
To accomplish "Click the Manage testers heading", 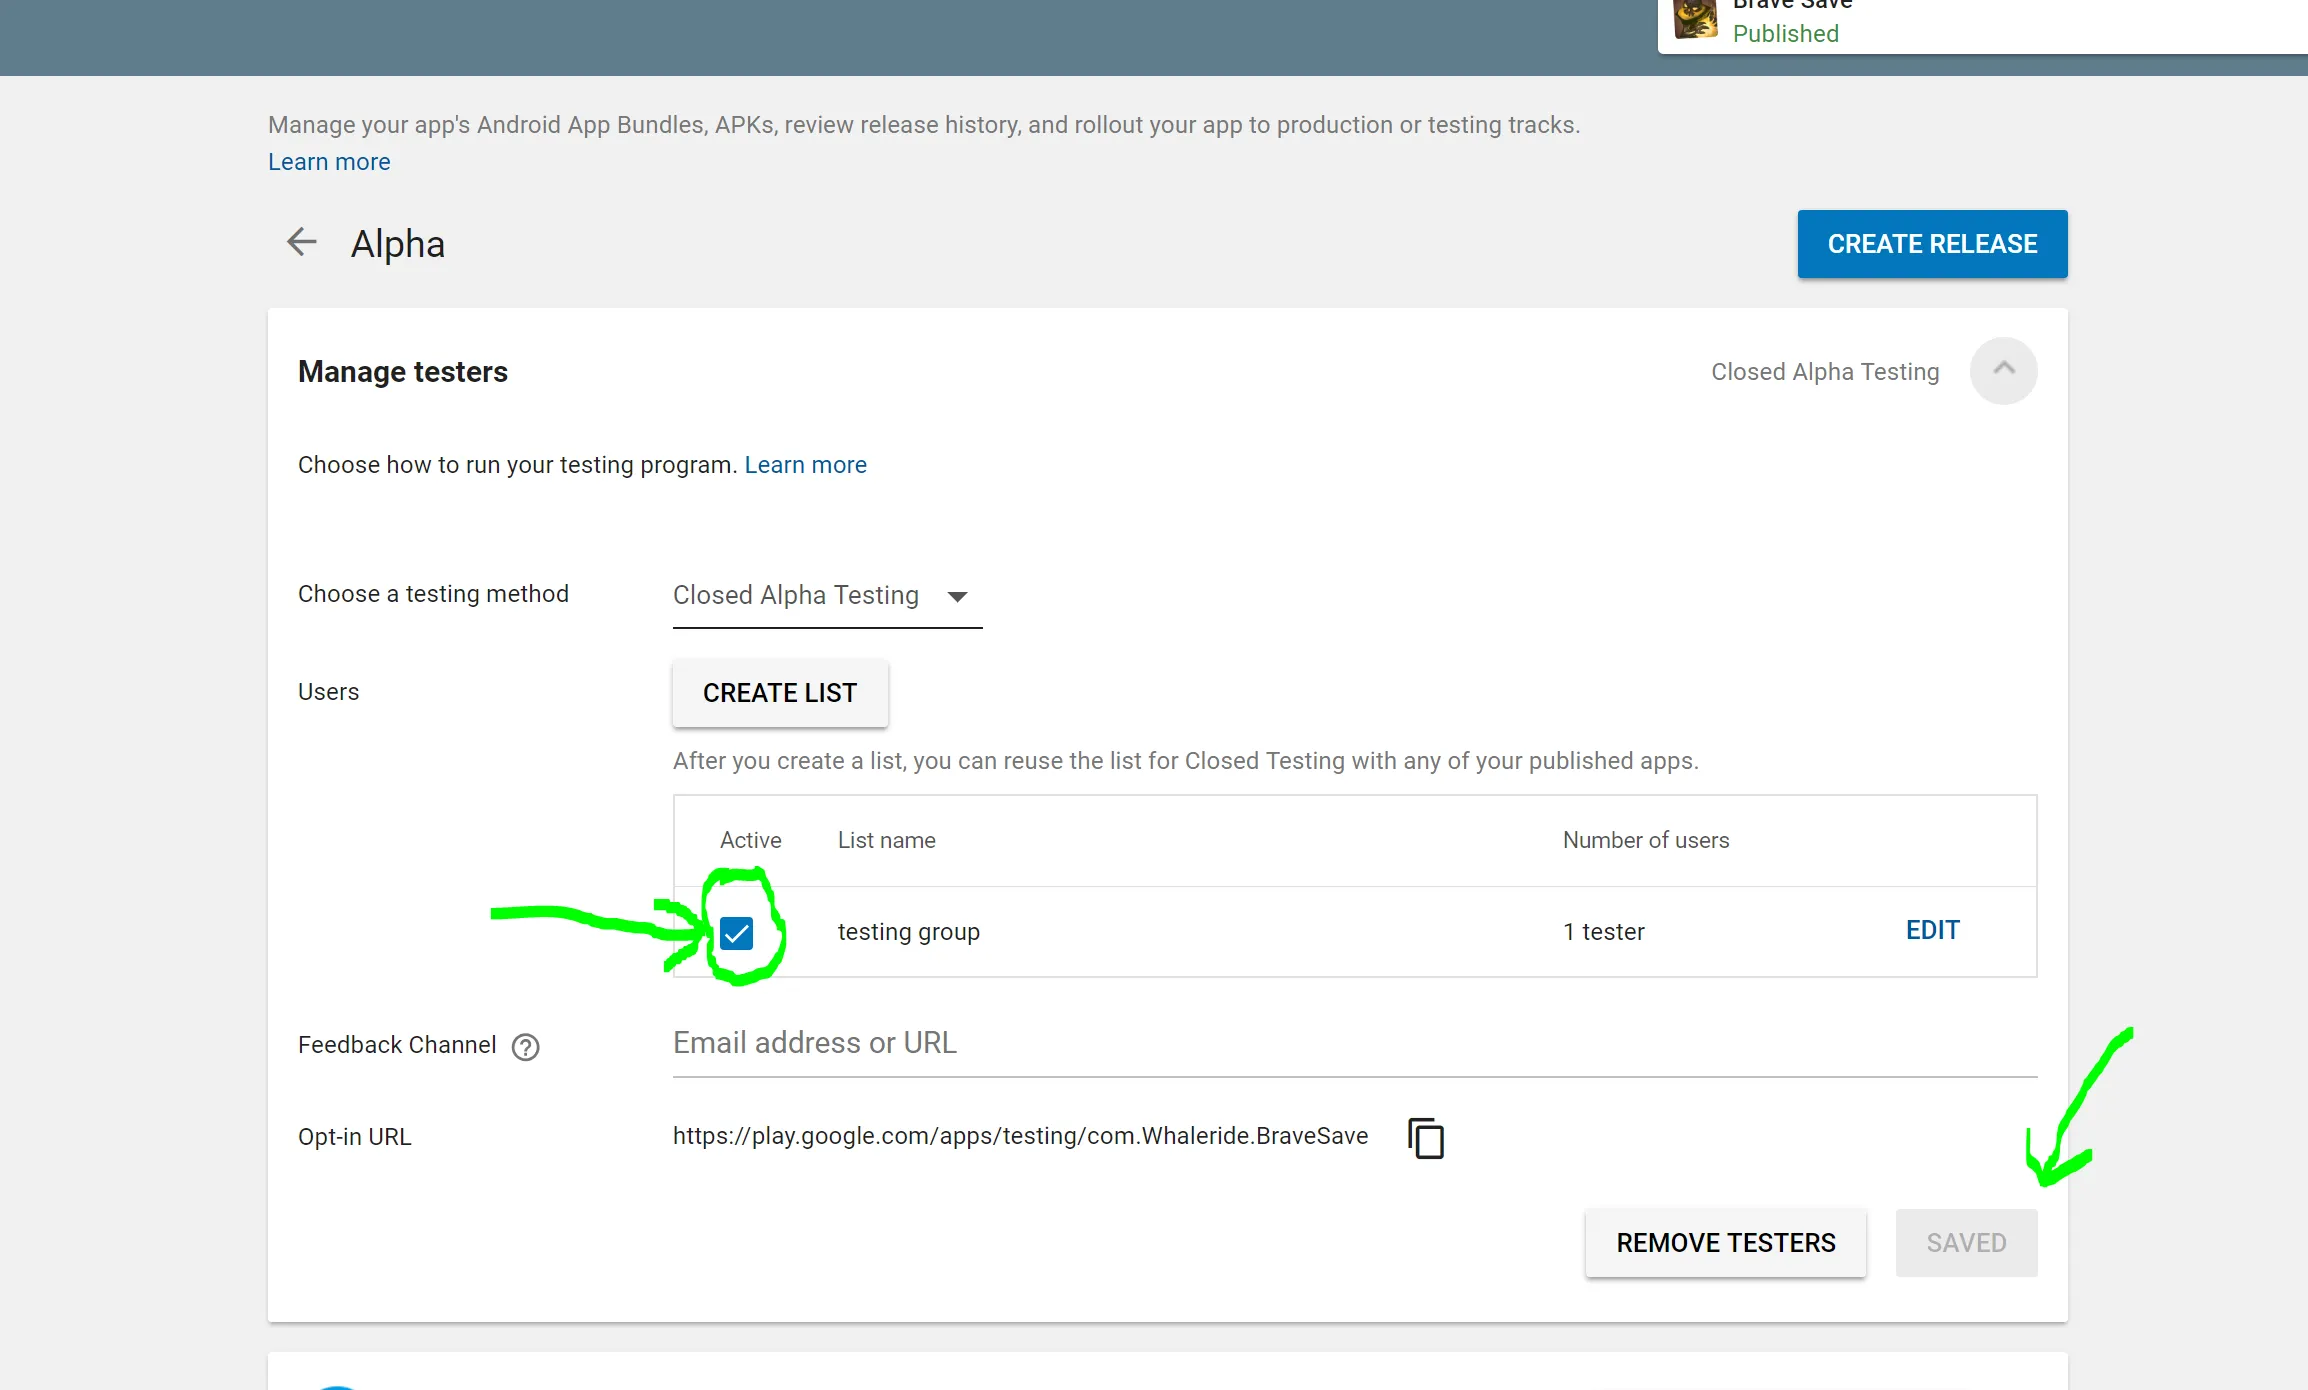I will (x=403, y=372).
